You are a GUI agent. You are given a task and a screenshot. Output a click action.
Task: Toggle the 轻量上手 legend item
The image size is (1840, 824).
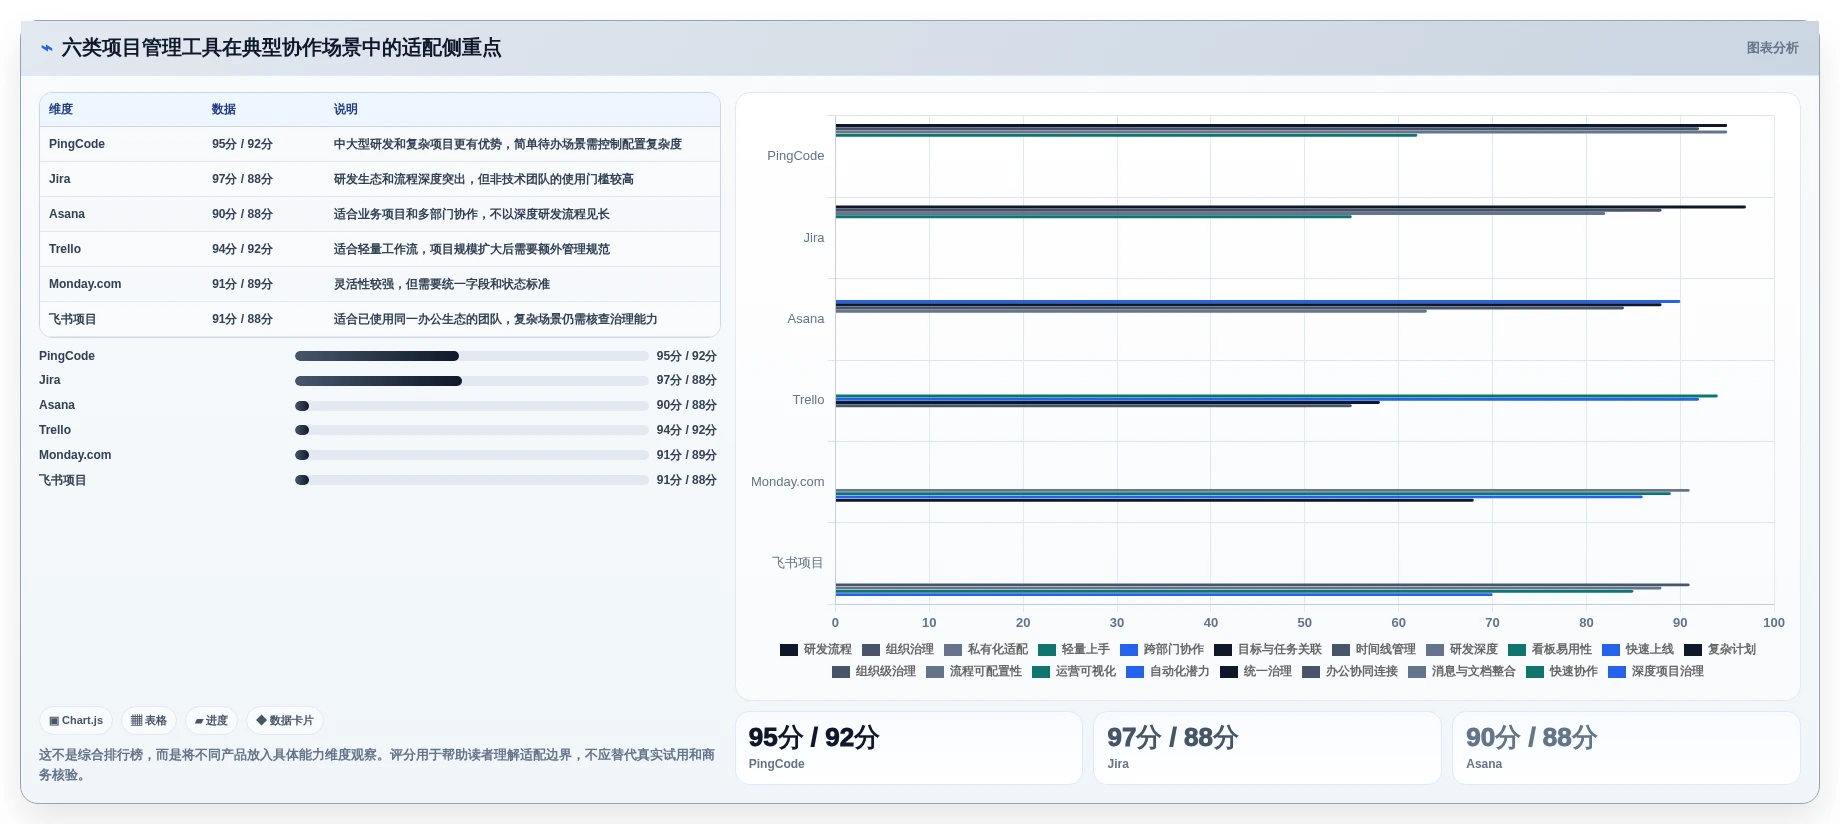point(1074,649)
